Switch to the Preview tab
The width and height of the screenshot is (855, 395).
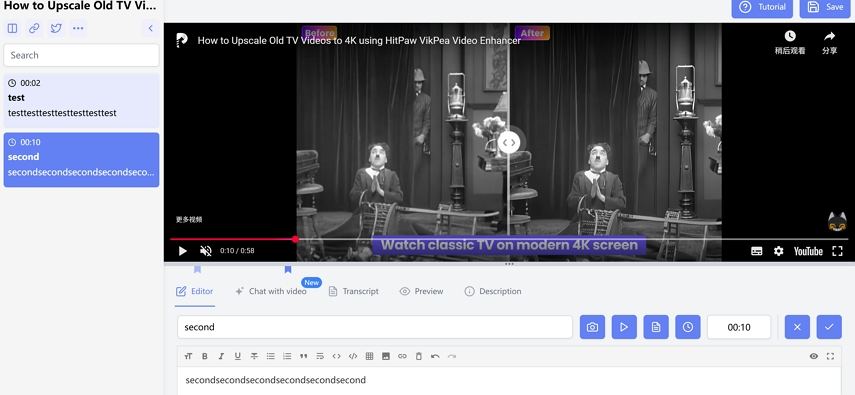coord(422,291)
